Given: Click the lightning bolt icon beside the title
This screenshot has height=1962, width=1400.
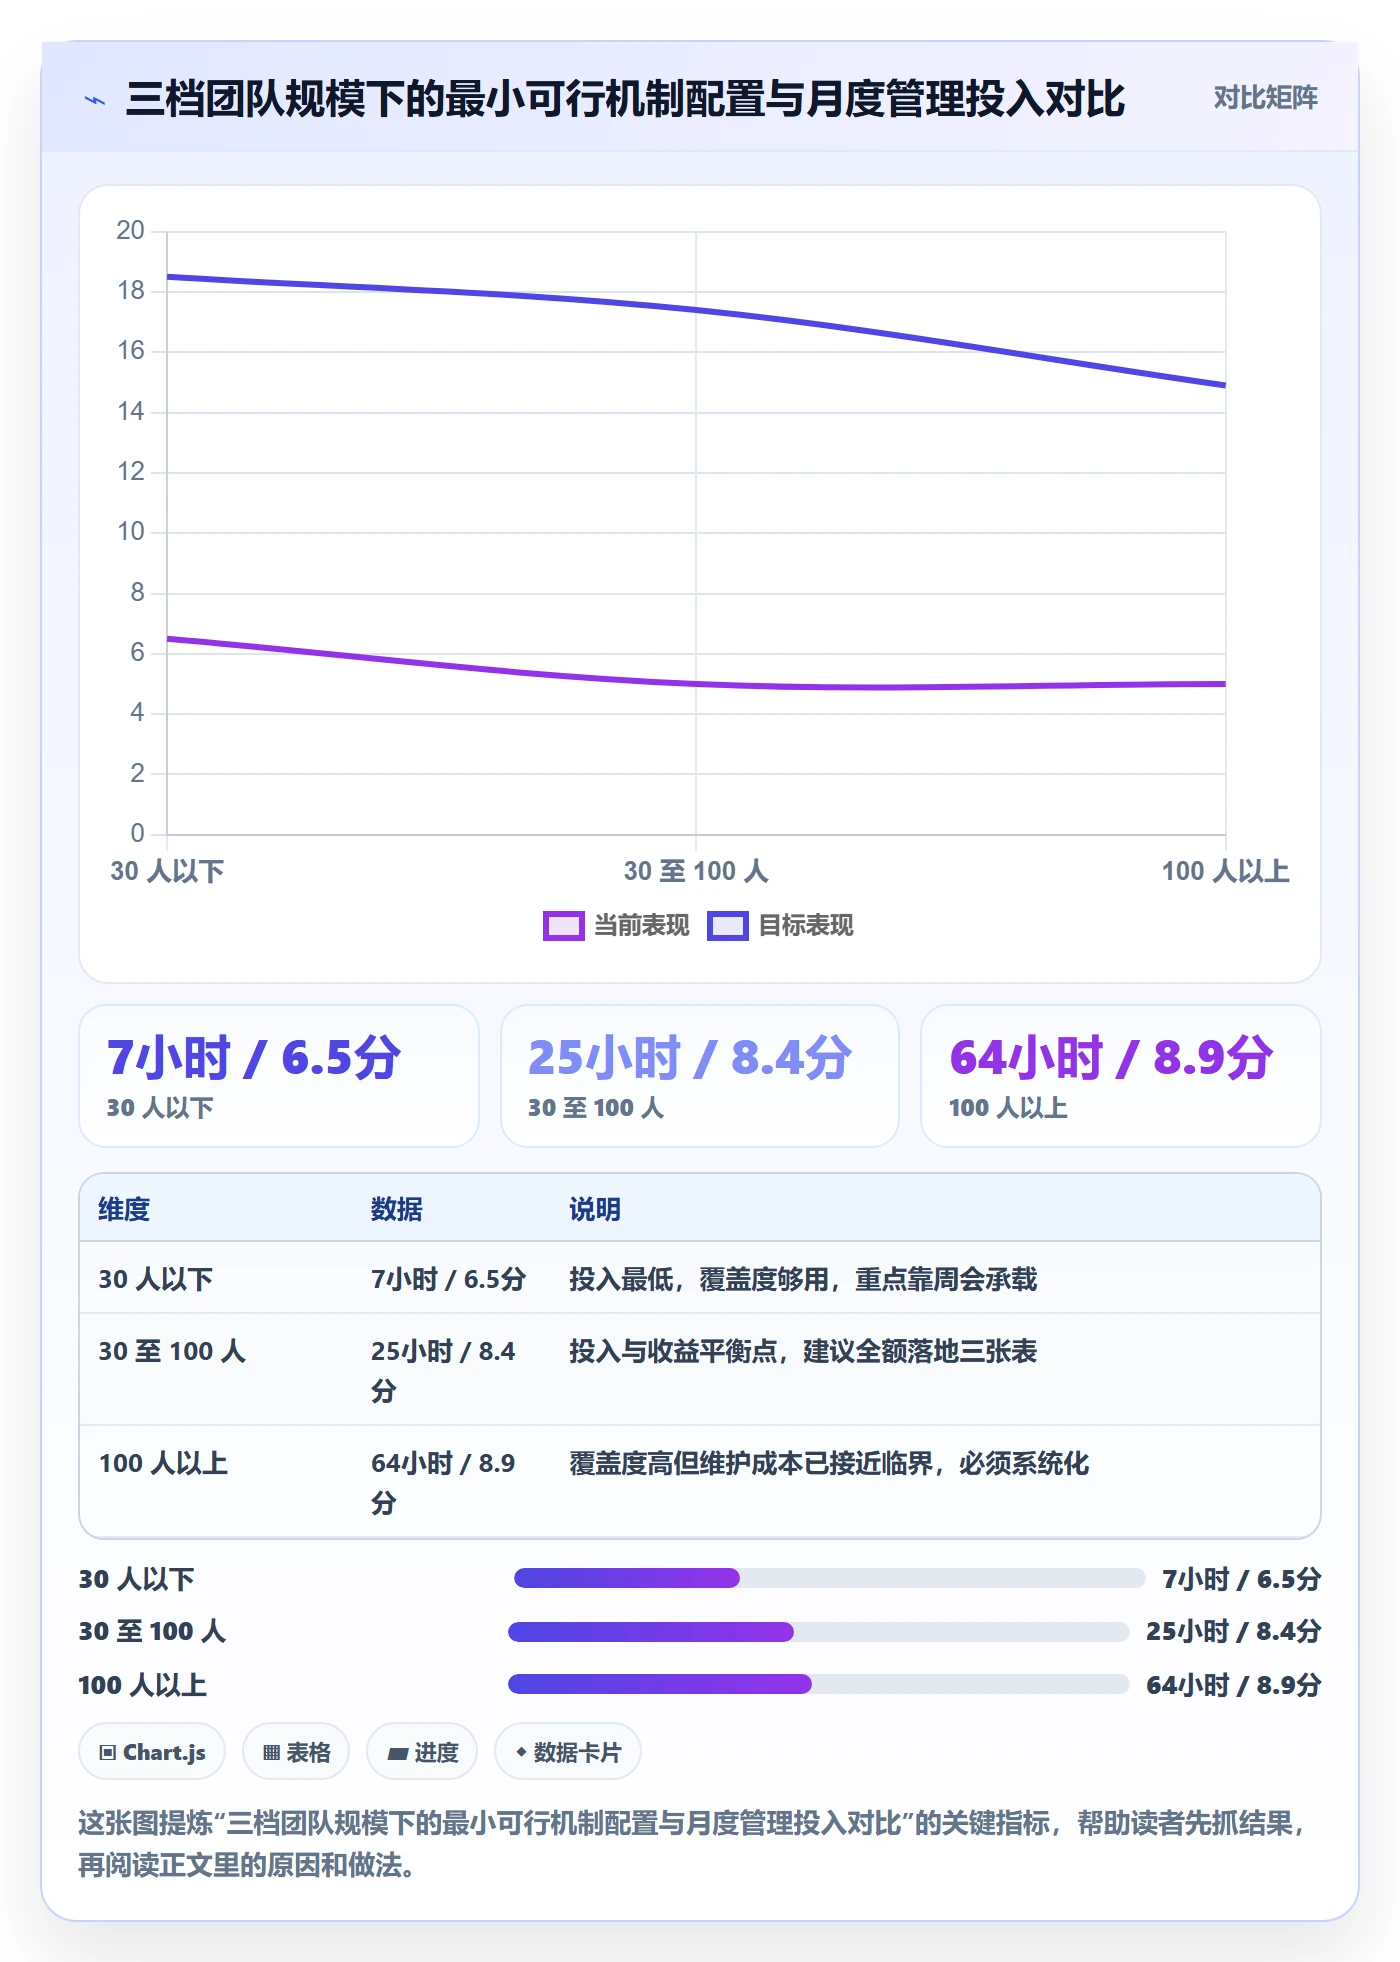Looking at the screenshot, I should click(95, 100).
